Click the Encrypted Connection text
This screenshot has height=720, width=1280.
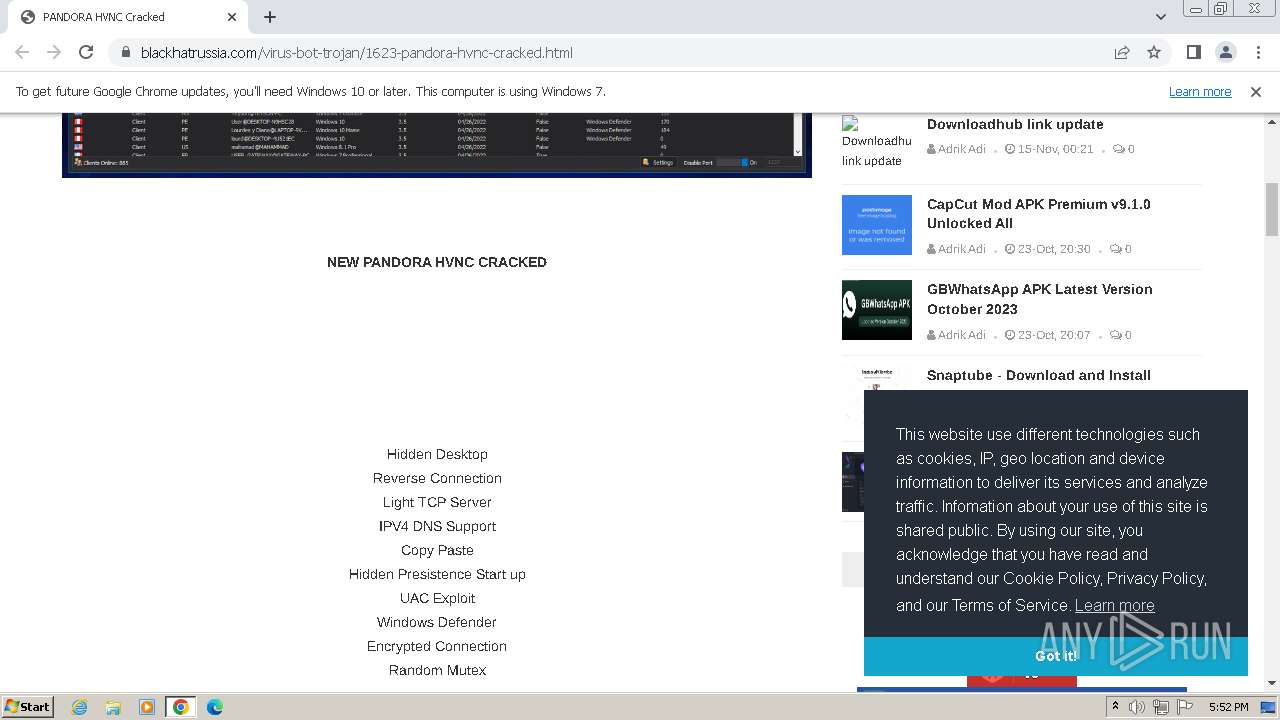437,646
